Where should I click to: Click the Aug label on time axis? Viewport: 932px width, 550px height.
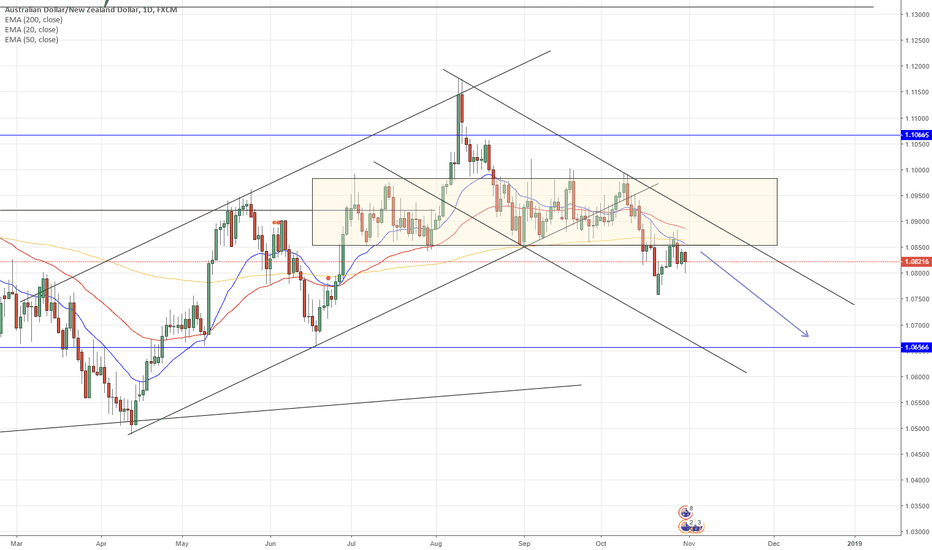tap(436, 543)
